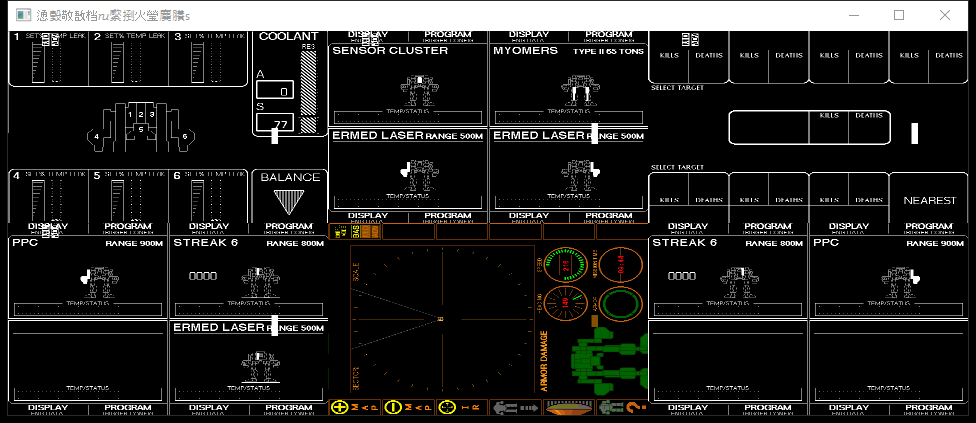Screen dimensions: 976x423
Task: Click the mech diagram in SENSOR CLUSTER panel
Action: click(x=421, y=91)
